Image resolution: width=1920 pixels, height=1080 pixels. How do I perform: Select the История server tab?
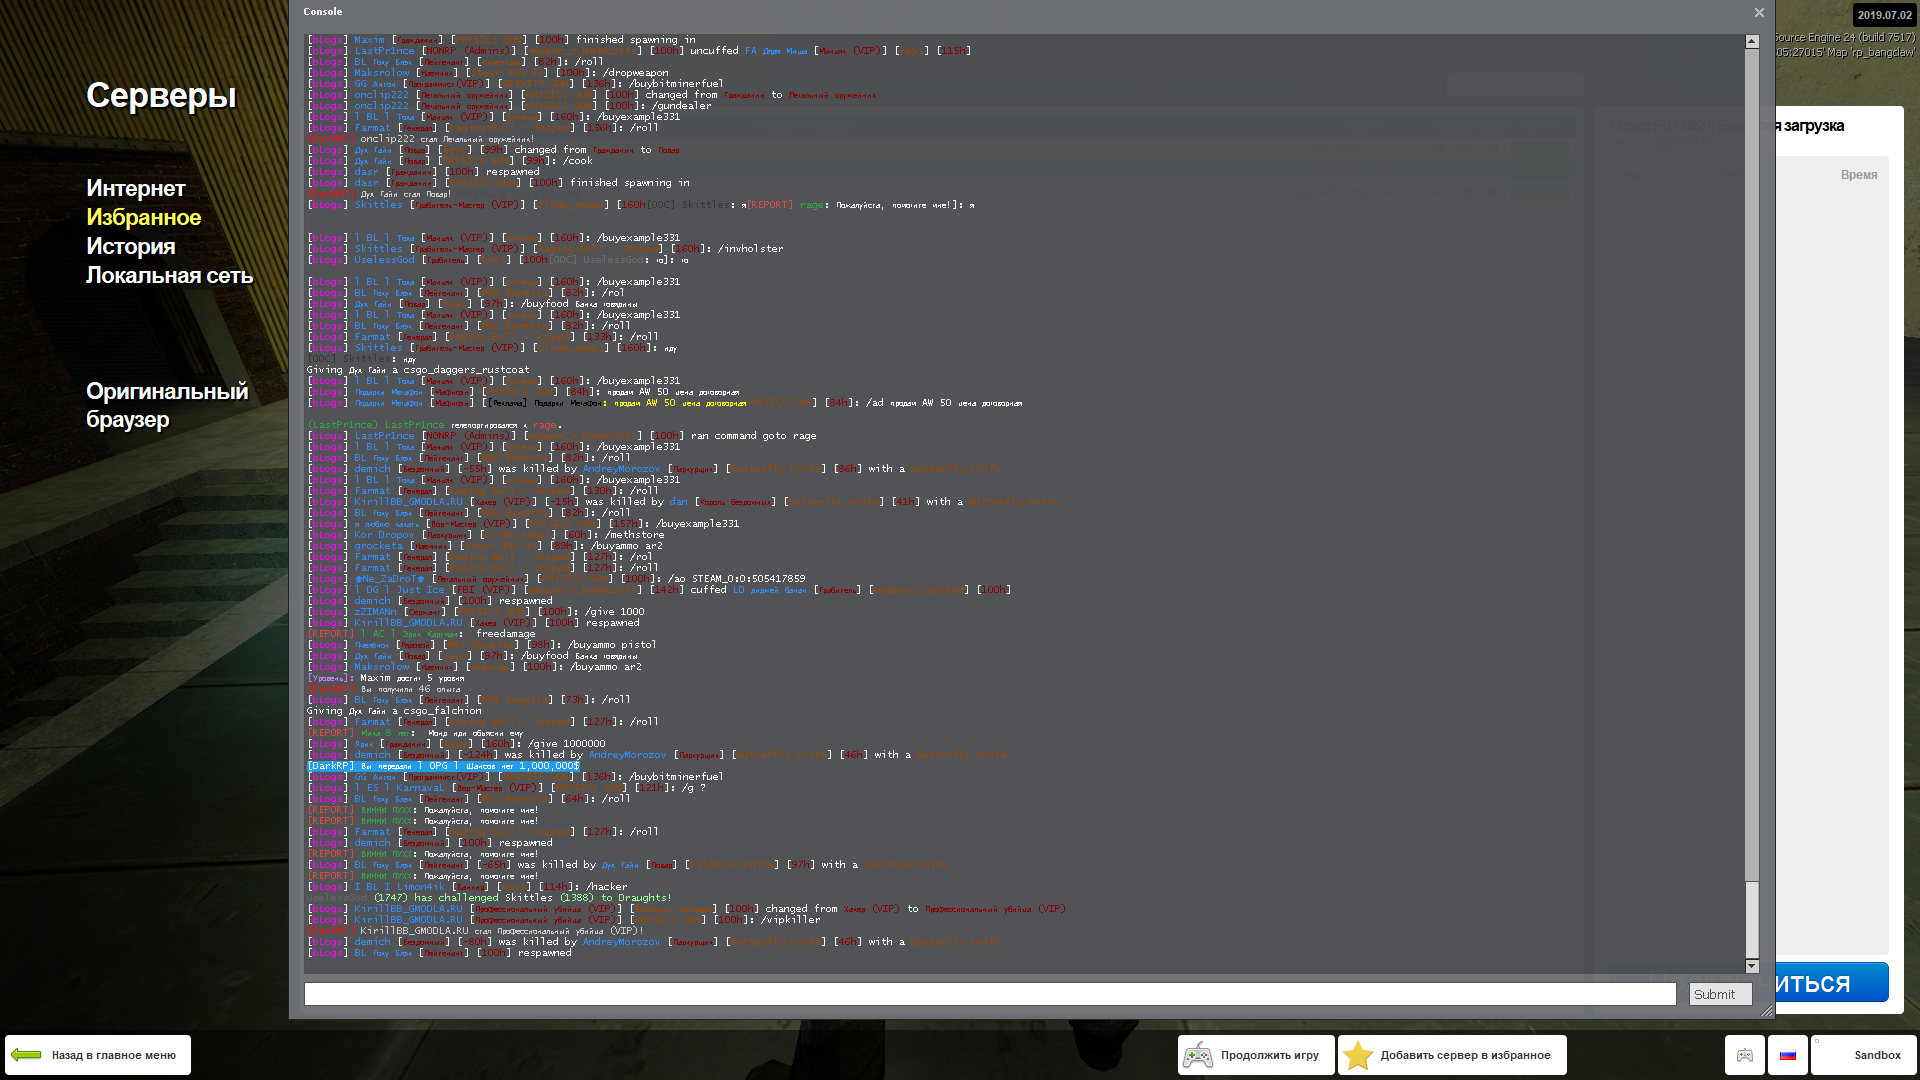[x=130, y=246]
